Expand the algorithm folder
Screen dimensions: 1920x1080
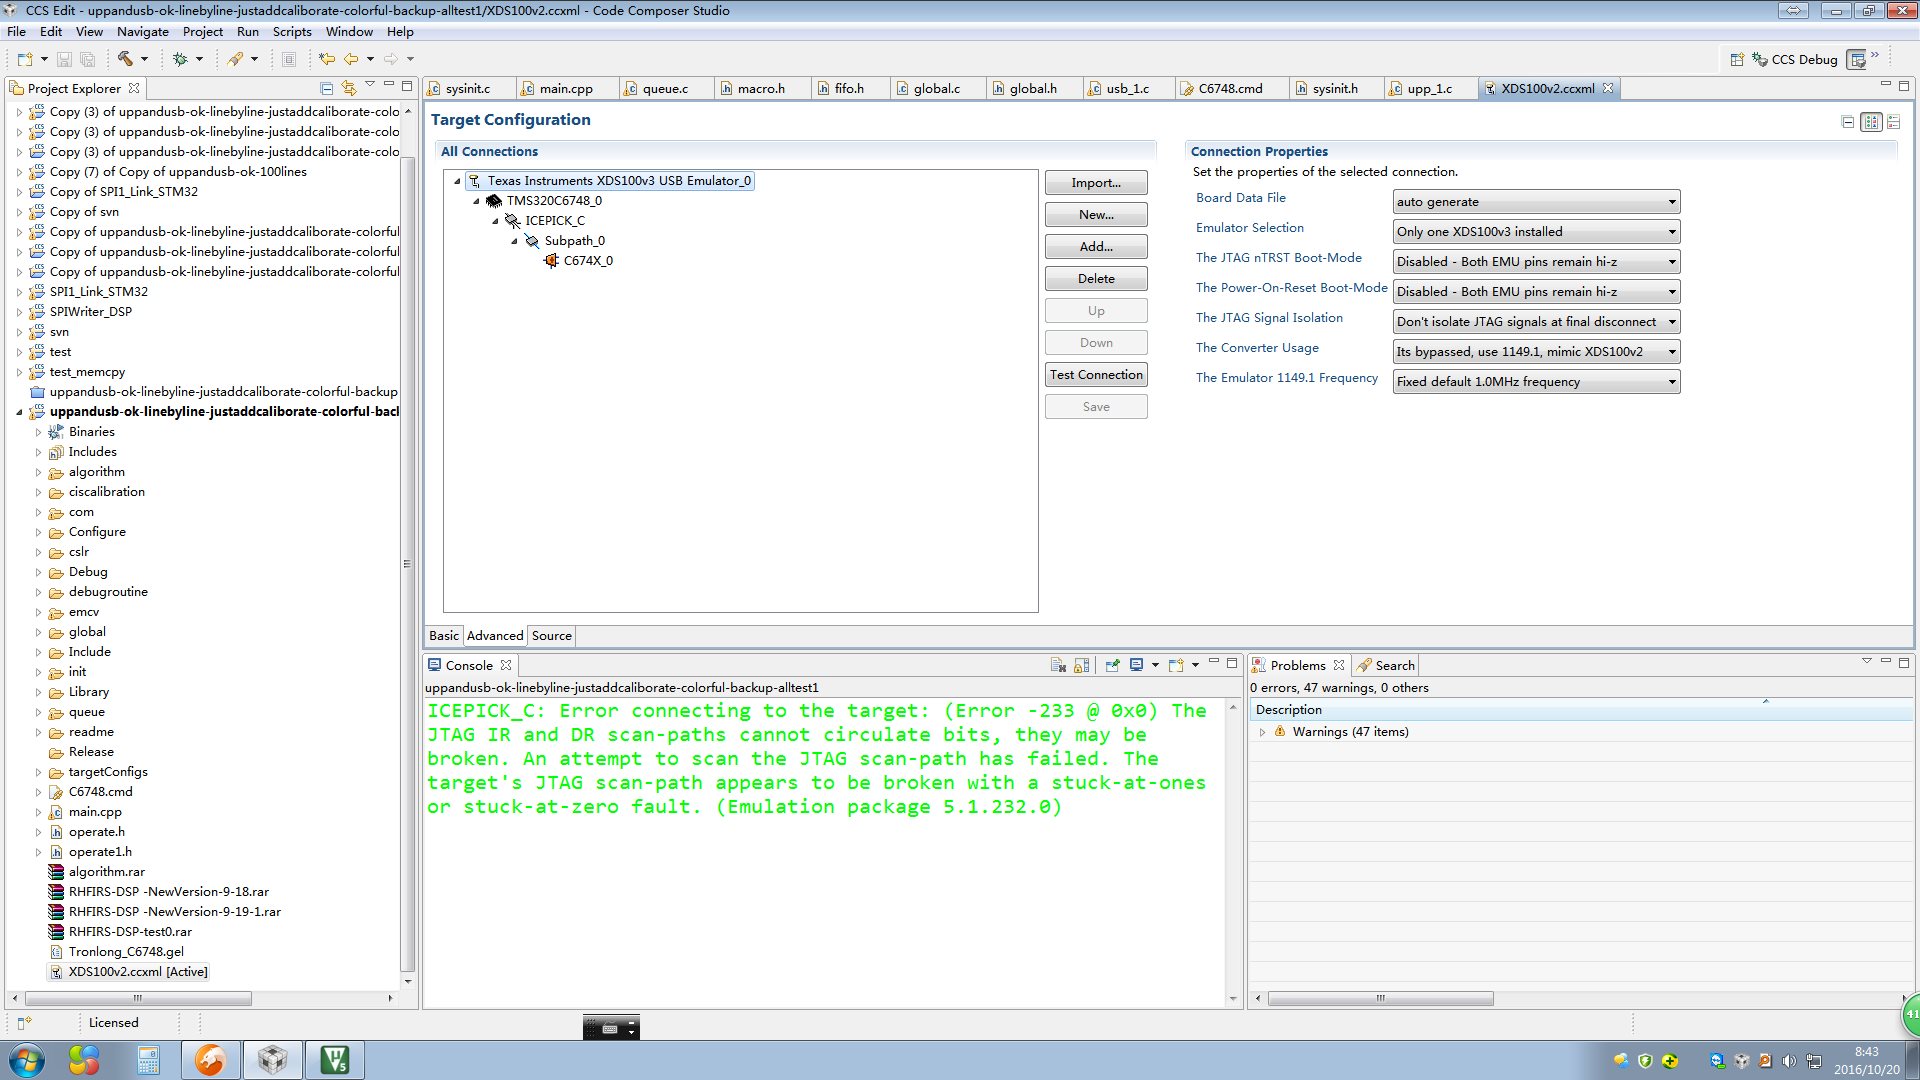pos(38,472)
